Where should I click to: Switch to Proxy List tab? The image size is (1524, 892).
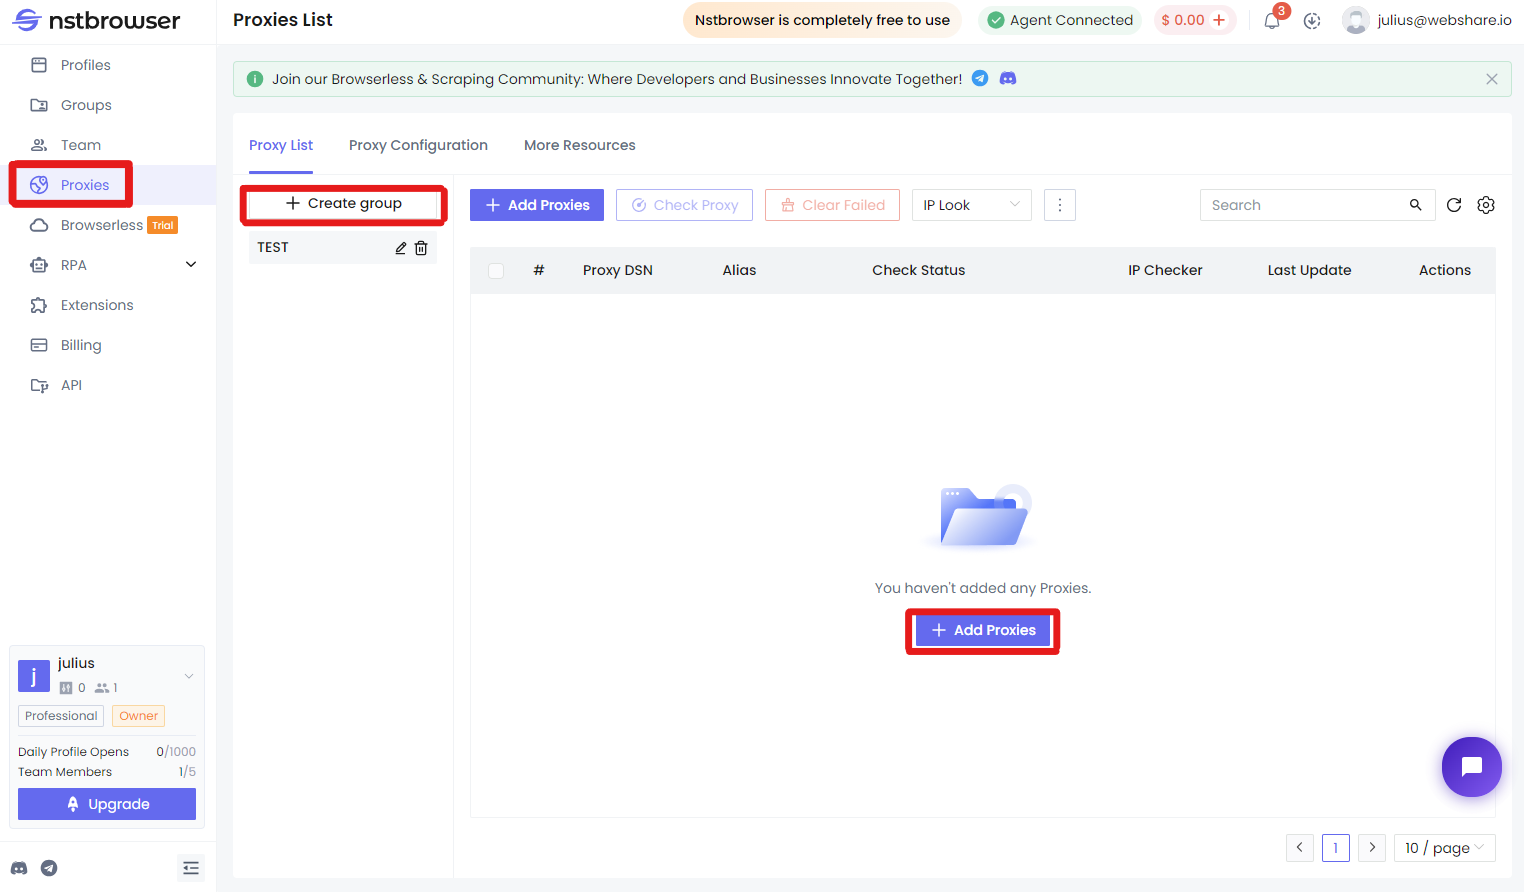pyautogui.click(x=281, y=145)
